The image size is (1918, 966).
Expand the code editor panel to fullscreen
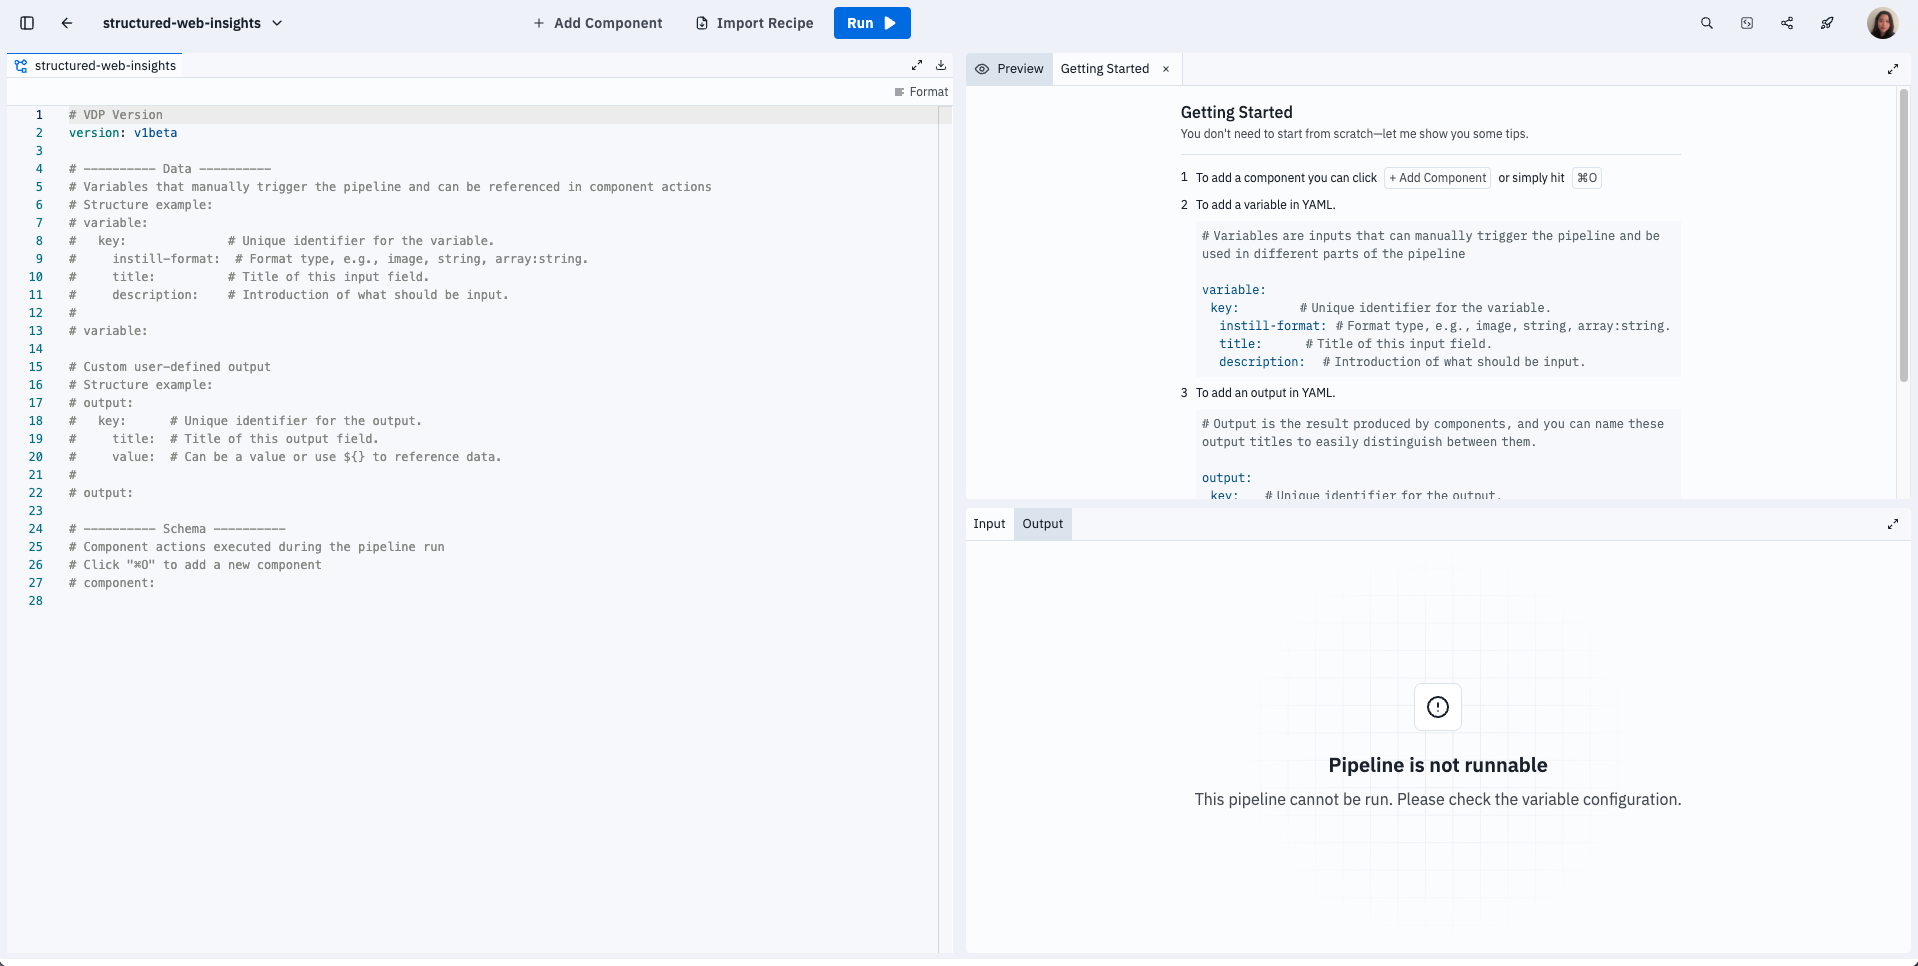click(916, 65)
